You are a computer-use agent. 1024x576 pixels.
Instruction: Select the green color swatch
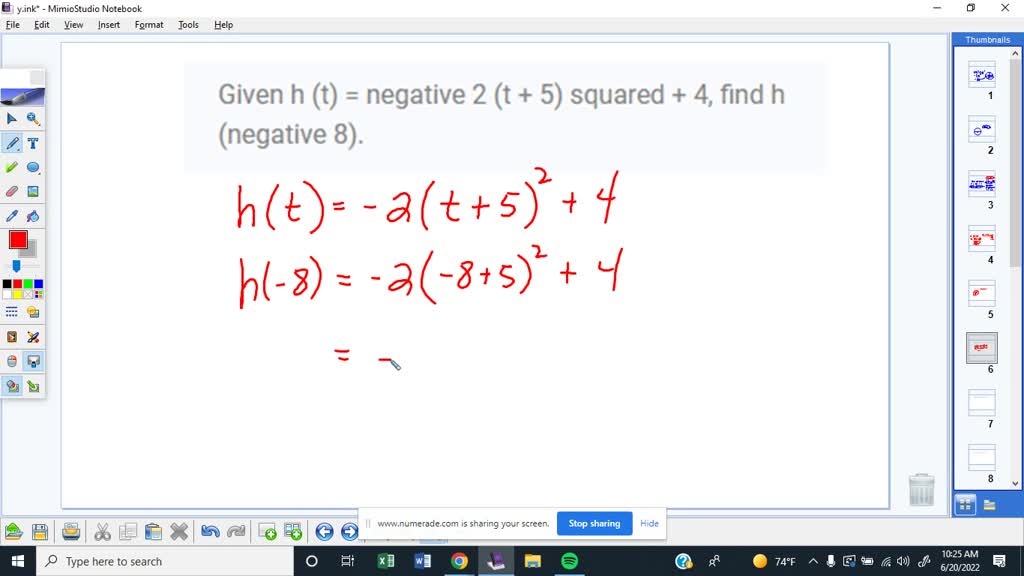[x=27, y=284]
